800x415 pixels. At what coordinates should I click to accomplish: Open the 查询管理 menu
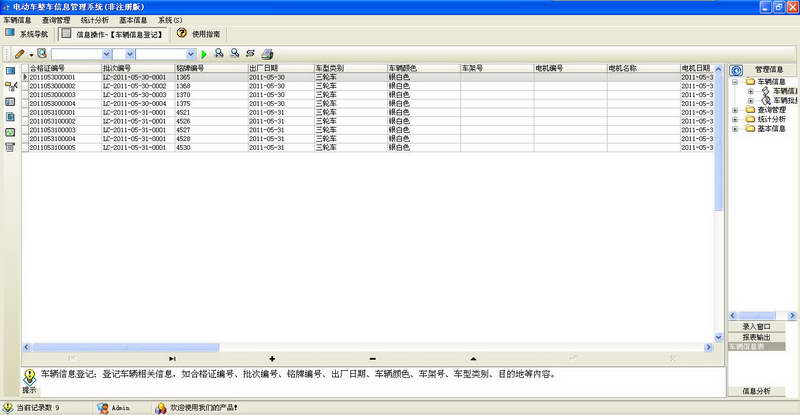[56, 20]
